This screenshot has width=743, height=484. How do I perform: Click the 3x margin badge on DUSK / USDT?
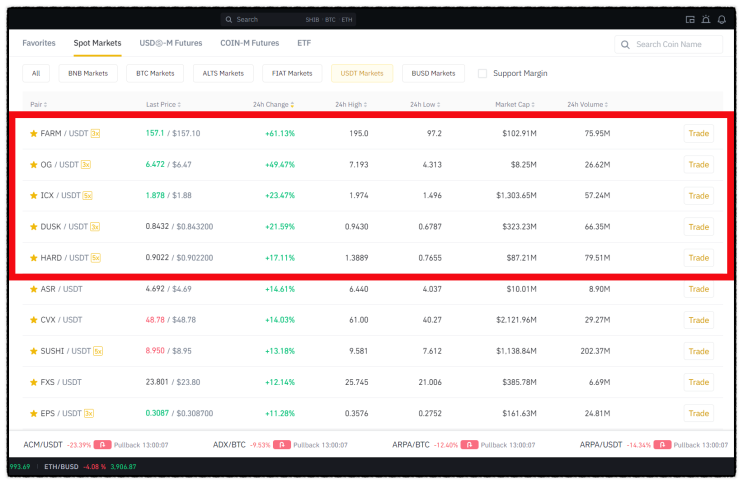point(95,227)
